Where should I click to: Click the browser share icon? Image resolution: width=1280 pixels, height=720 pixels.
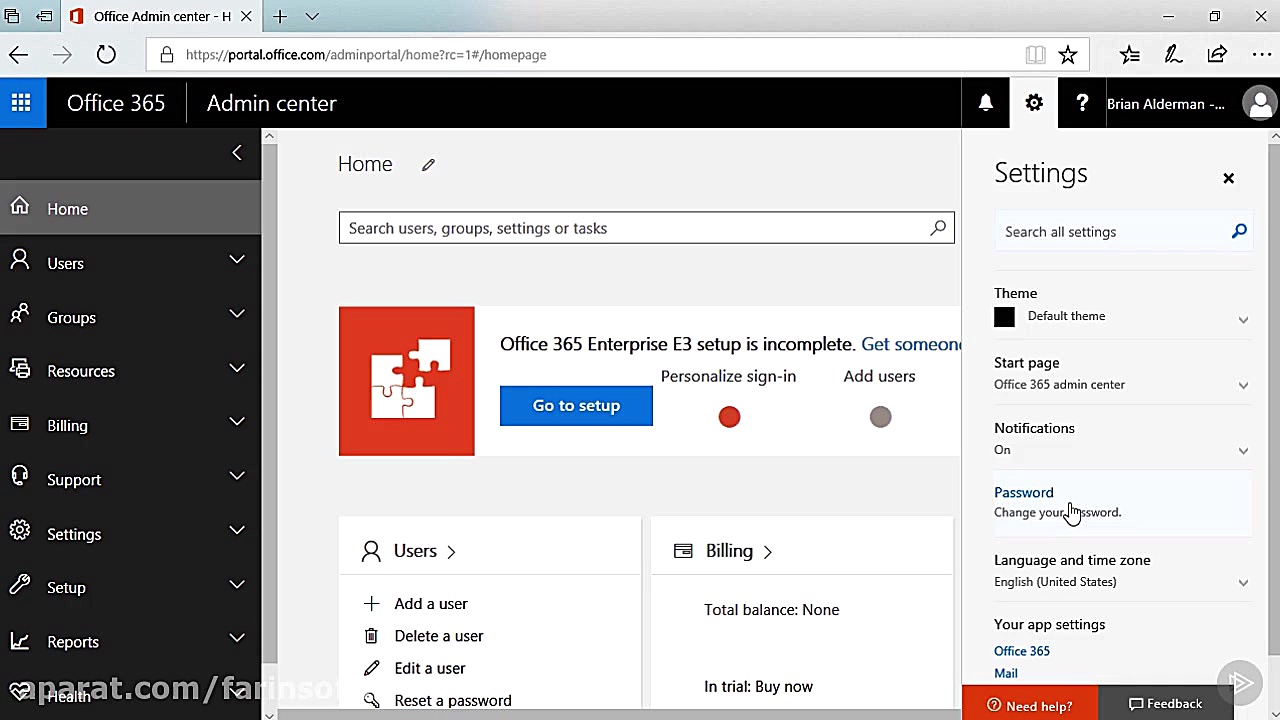(x=1217, y=55)
